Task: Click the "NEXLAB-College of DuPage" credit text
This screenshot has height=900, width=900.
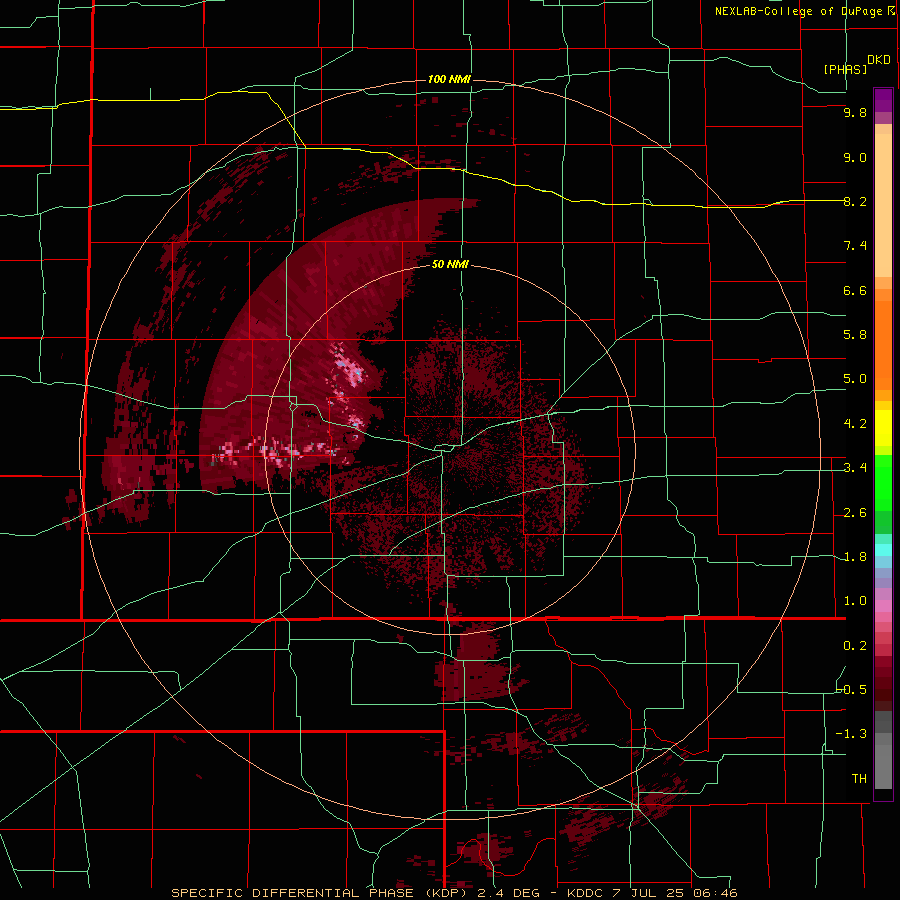Action: point(798,11)
